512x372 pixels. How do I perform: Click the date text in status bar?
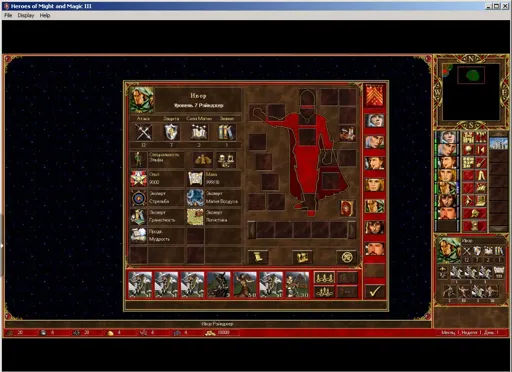point(469,333)
